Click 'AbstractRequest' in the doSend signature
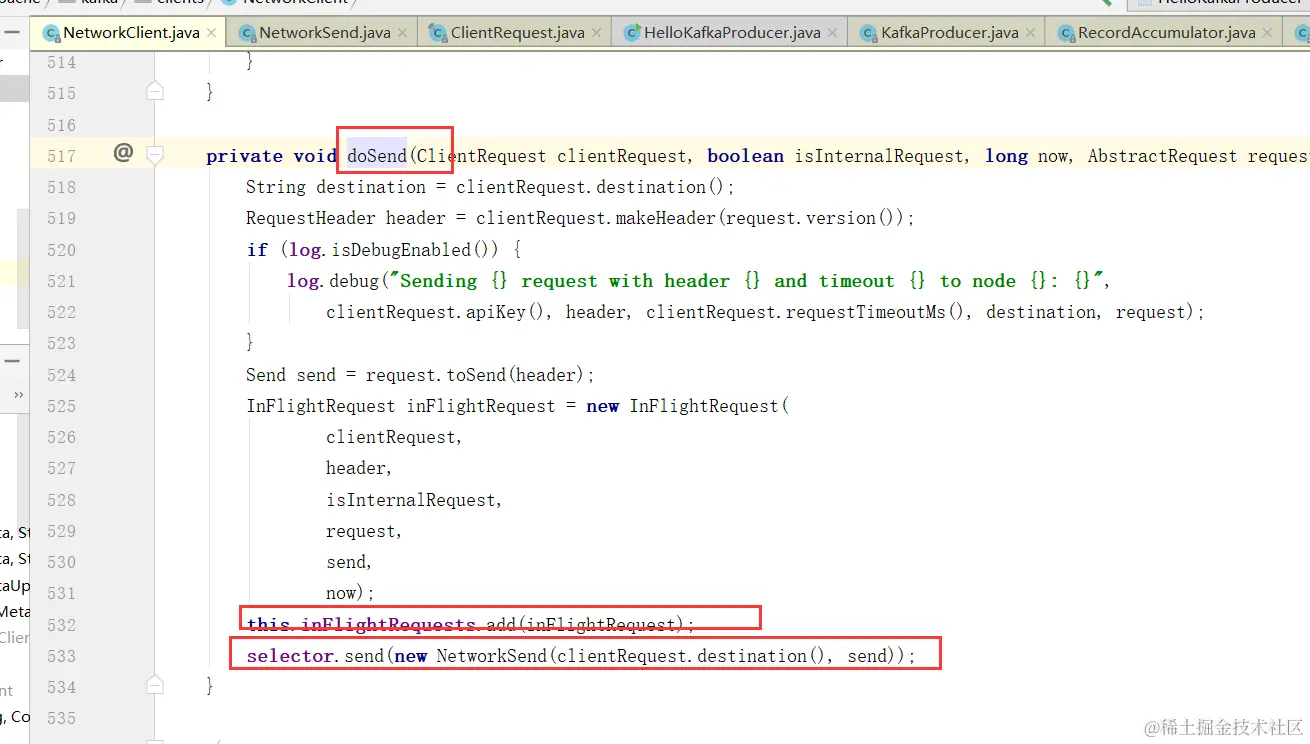 1163,156
